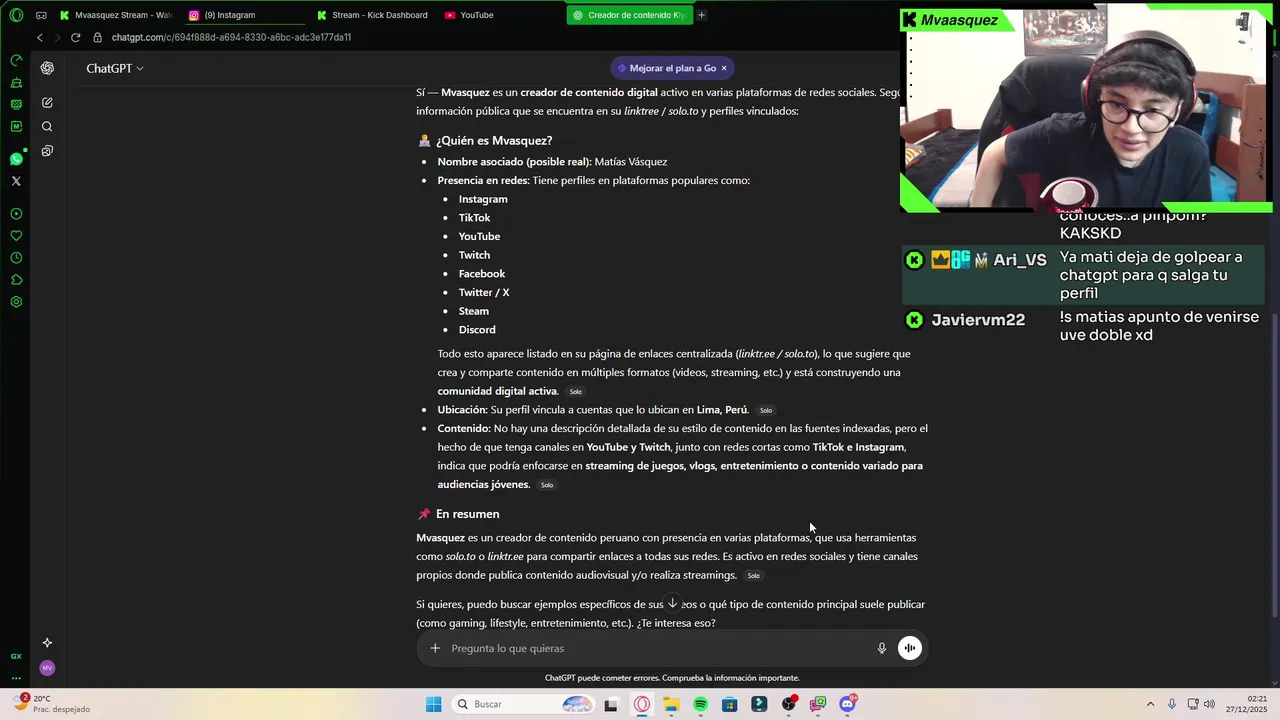Viewport: 1280px width, 720px height.
Task: Start voice mode with the waveform button
Action: 910,648
